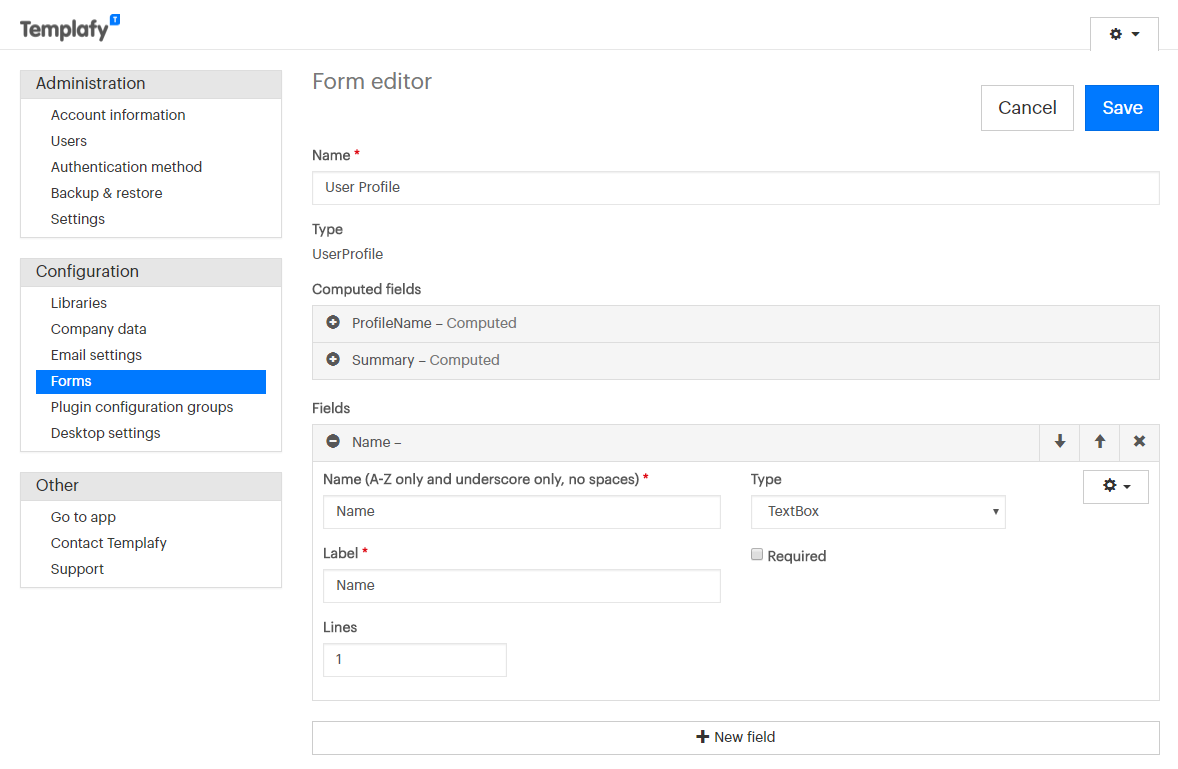The width and height of the screenshot is (1178, 769).
Task: Save the form
Action: [x=1121, y=108]
